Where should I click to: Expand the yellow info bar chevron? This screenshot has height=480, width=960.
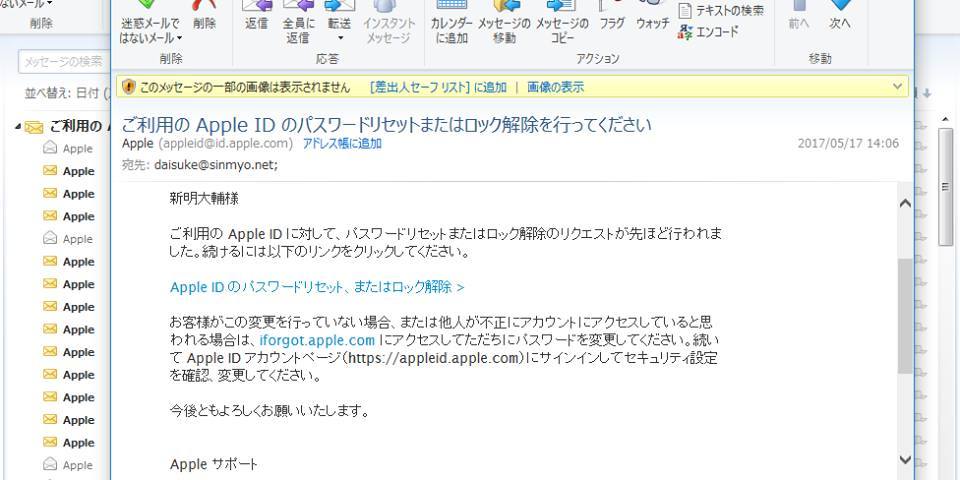click(898, 86)
